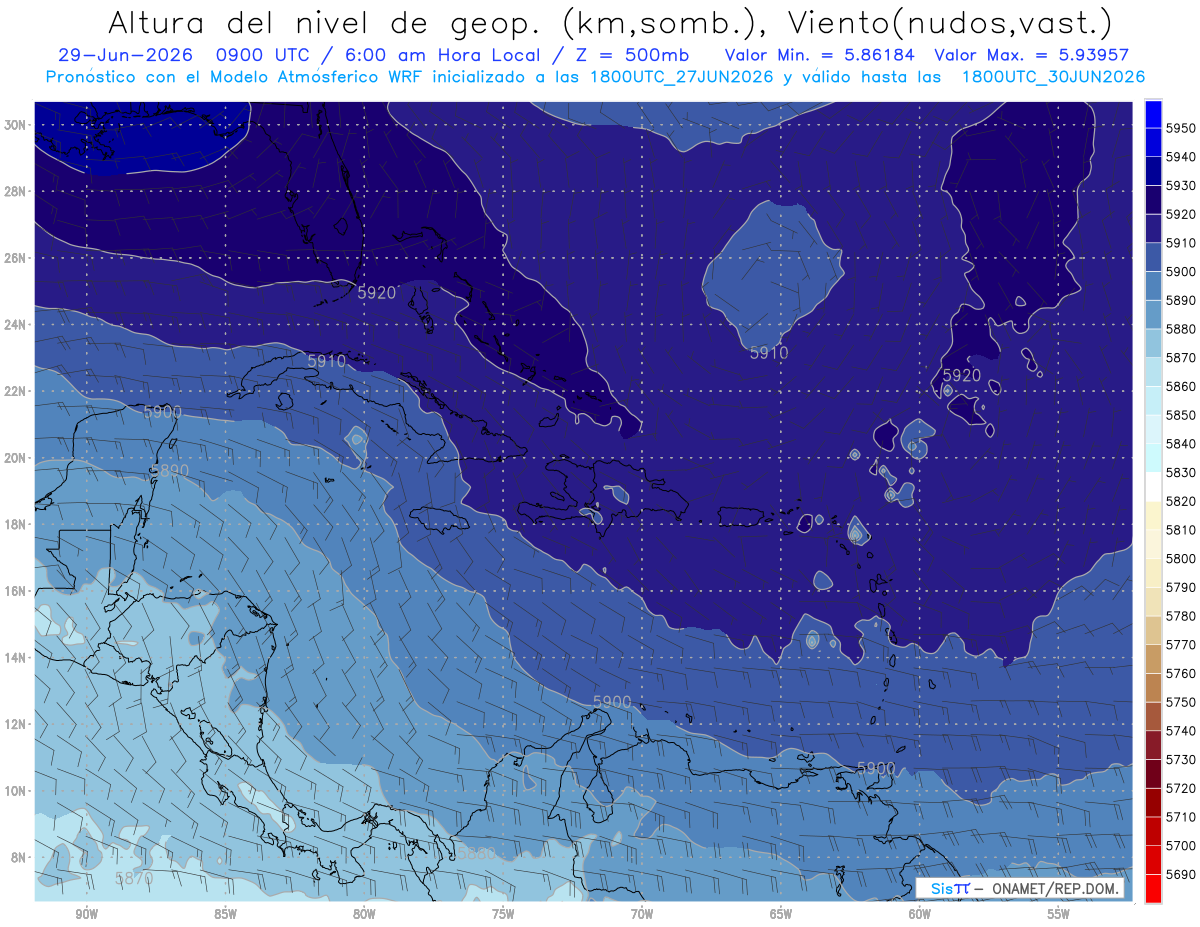Click the 5880 contour label near Panama
This screenshot has width=1200, height=927.
click(476, 854)
